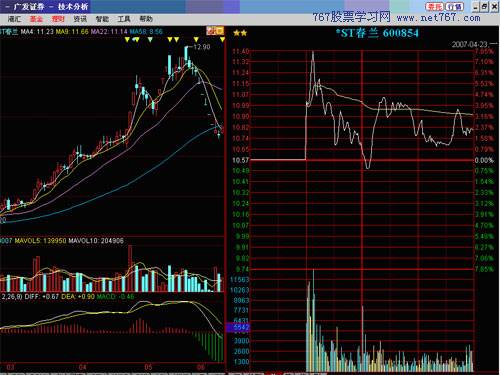Image resolution: width=500 pixels, height=375 pixels.
Task: Open the 智能 menu
Action: (x=102, y=19)
